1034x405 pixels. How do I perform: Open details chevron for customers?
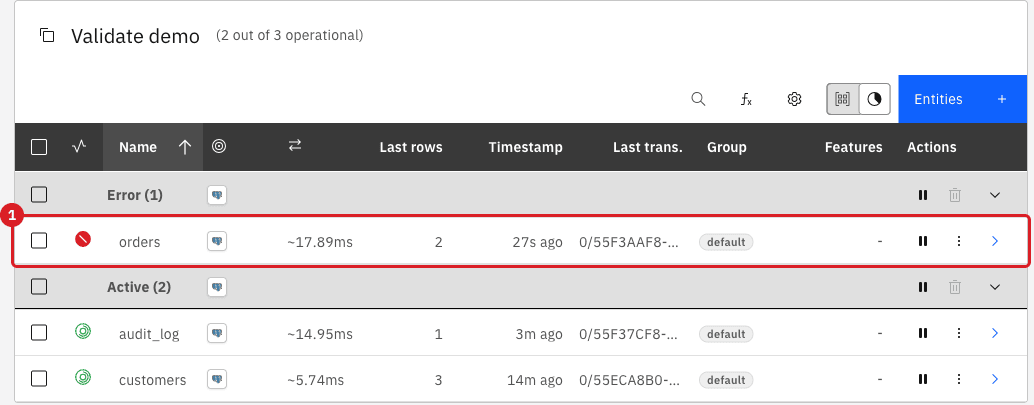click(x=995, y=379)
